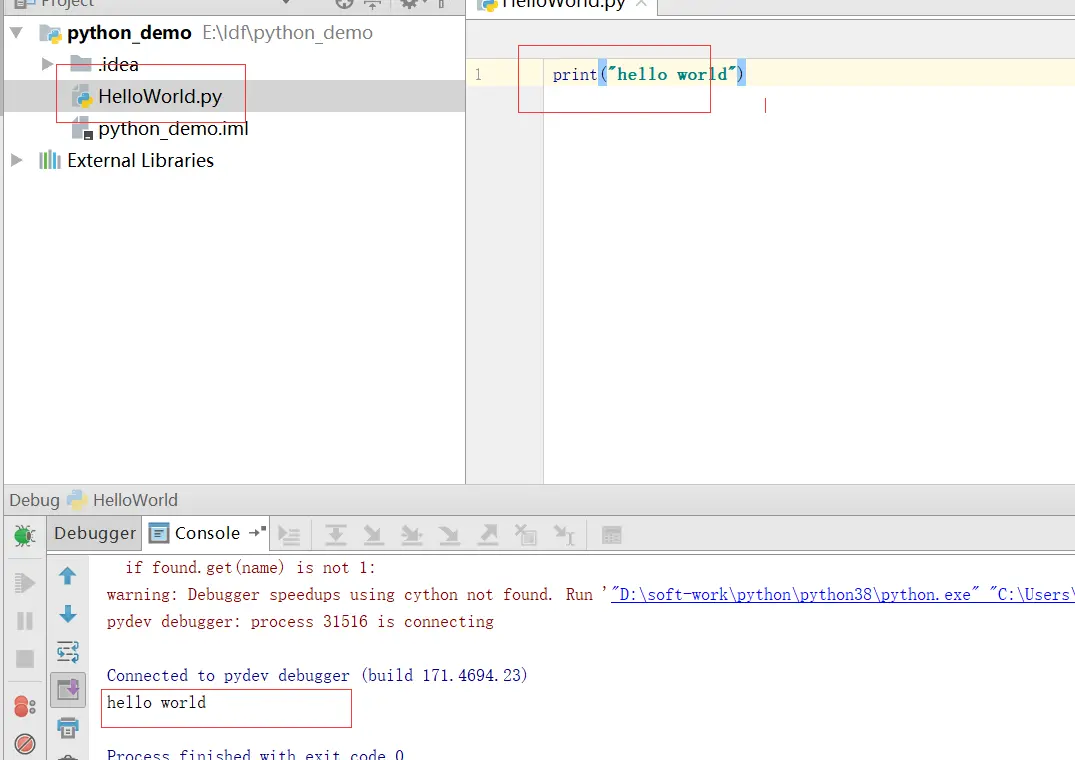Screen dimensions: 1075x760
Task: Toggle Mute Breakpoints crossed-circle icon
Action: tap(25, 744)
